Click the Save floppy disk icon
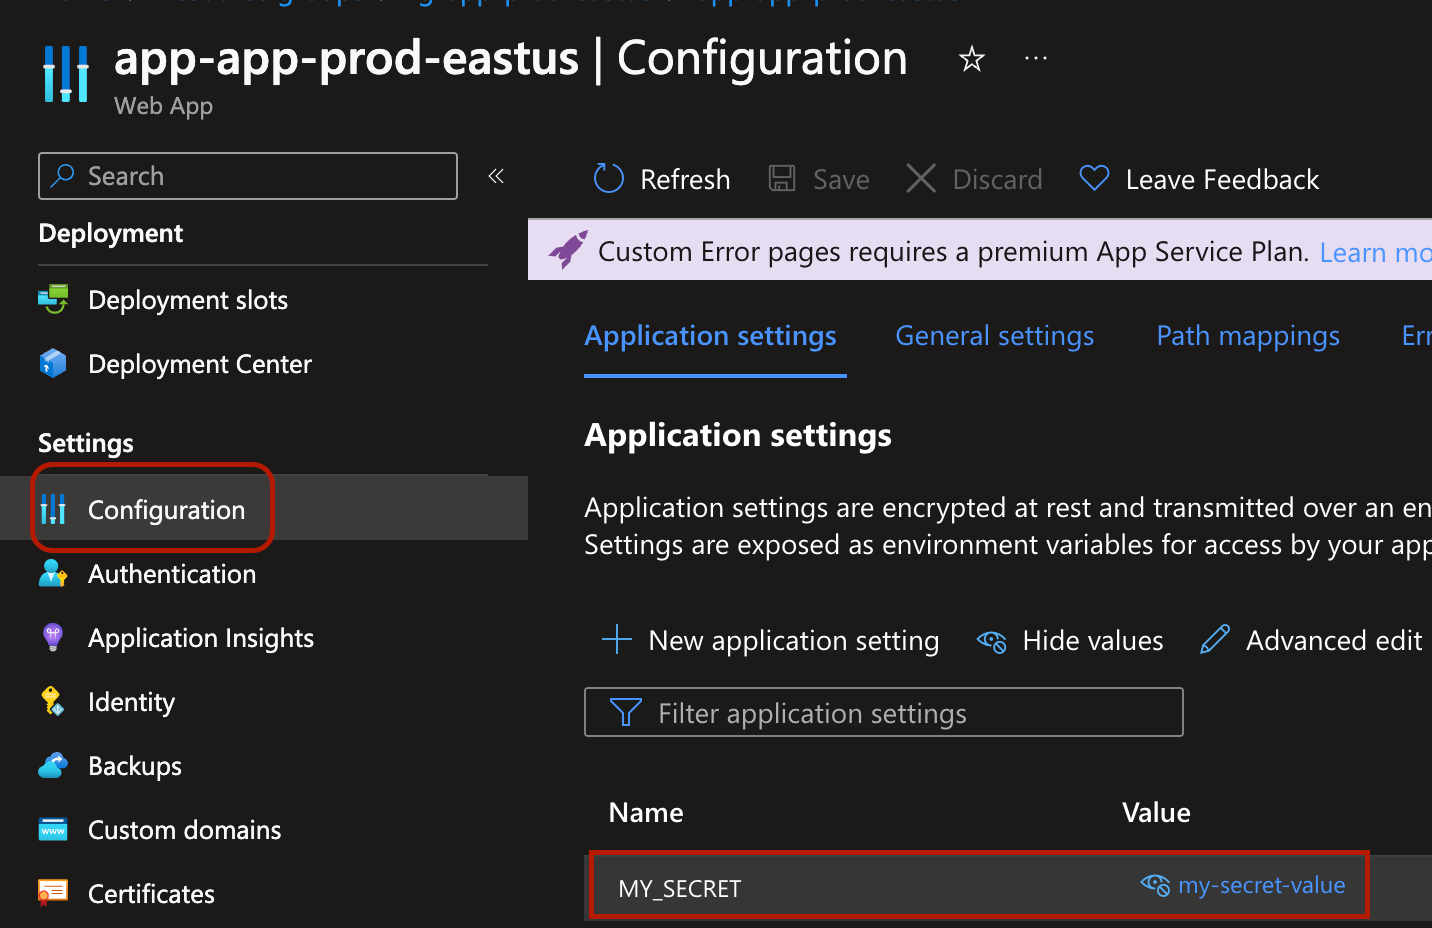 pos(782,179)
